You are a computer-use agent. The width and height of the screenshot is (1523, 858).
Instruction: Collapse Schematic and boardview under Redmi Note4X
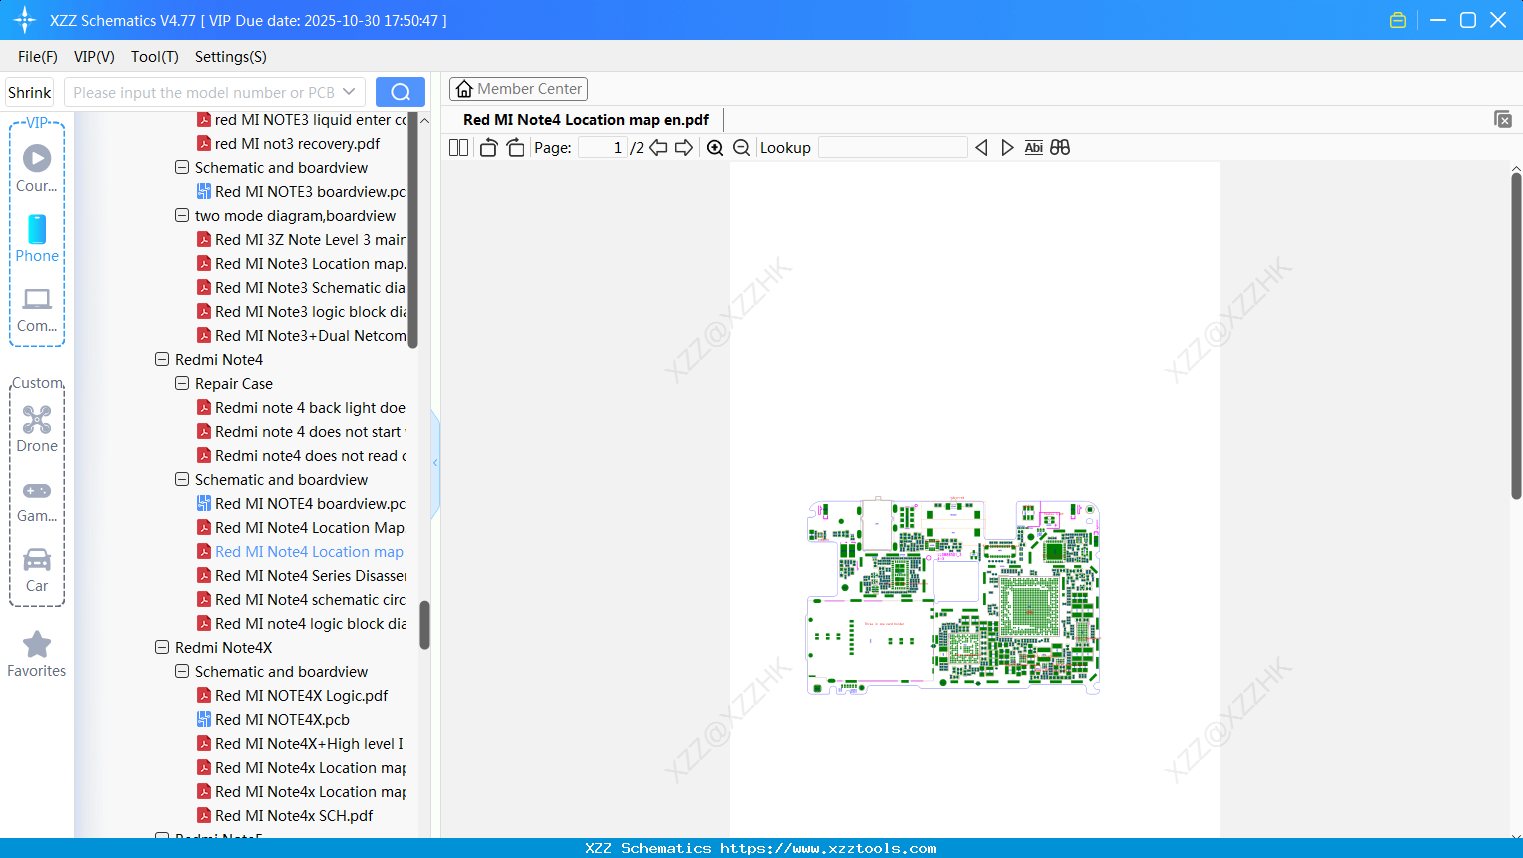pyautogui.click(x=182, y=672)
